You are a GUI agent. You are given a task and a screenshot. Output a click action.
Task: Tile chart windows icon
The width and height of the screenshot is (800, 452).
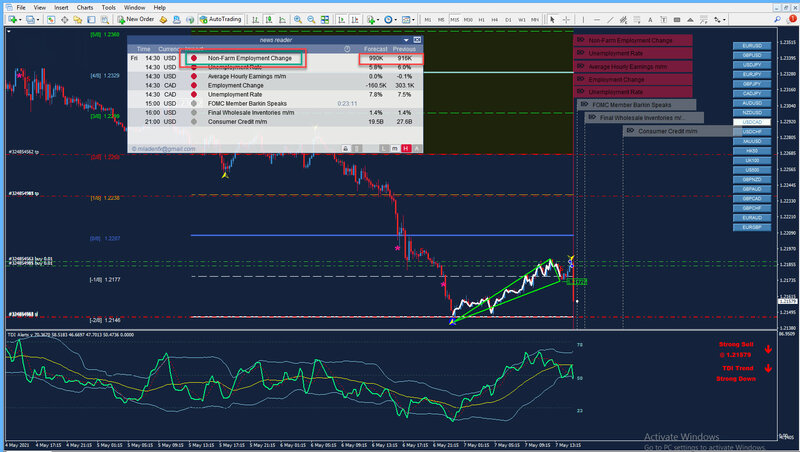[x=324, y=19]
